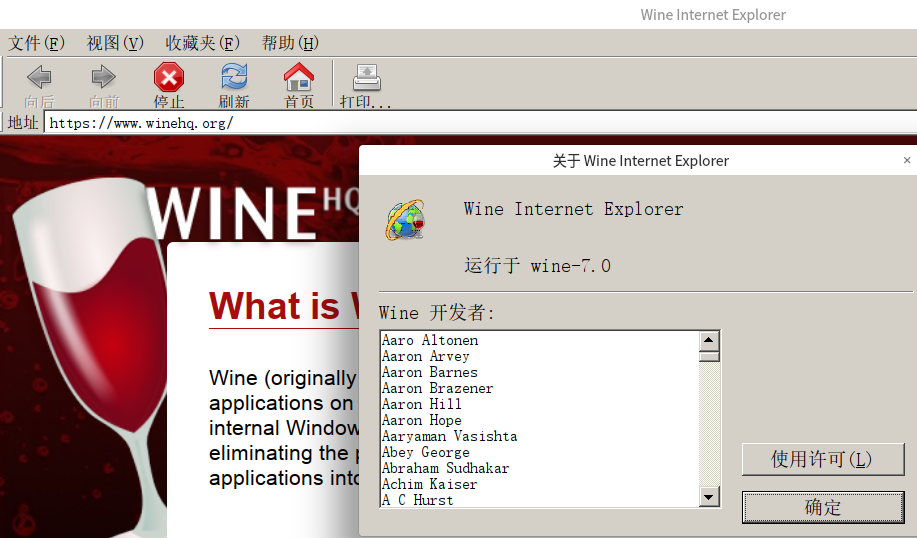
Task: Open the 收藏夹(F) menu
Action: (x=202, y=43)
